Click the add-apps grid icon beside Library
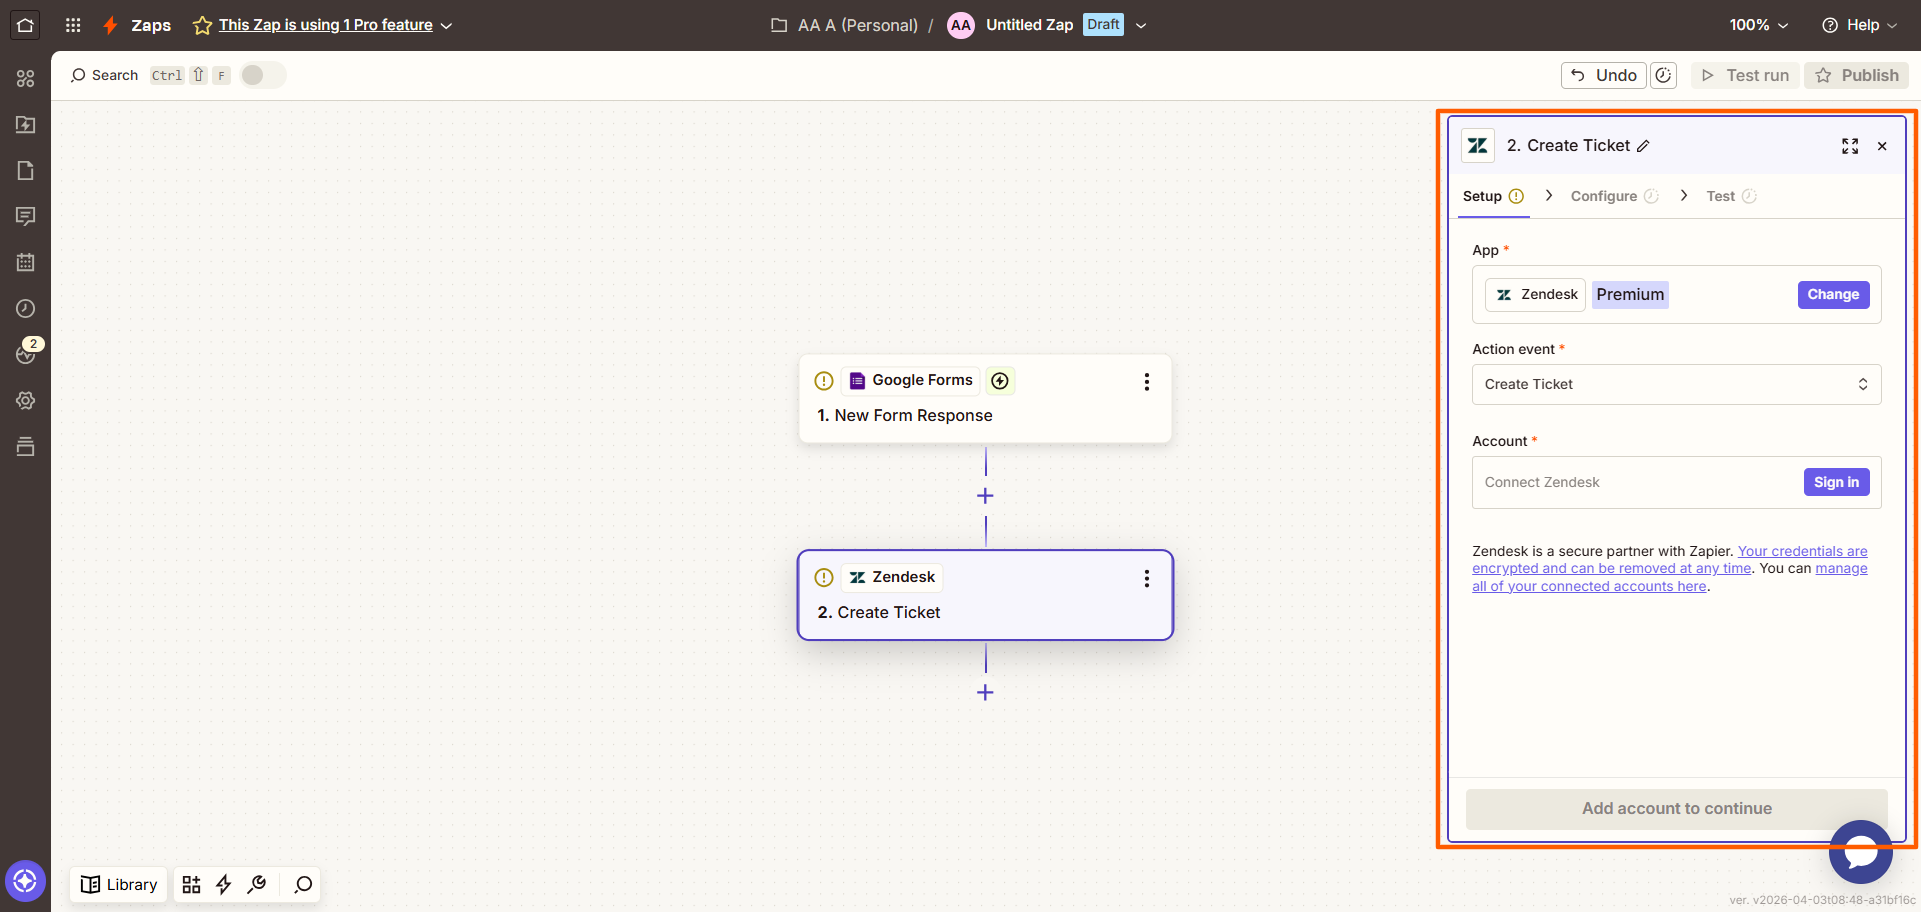Screen dimensions: 1921x912 191,884
